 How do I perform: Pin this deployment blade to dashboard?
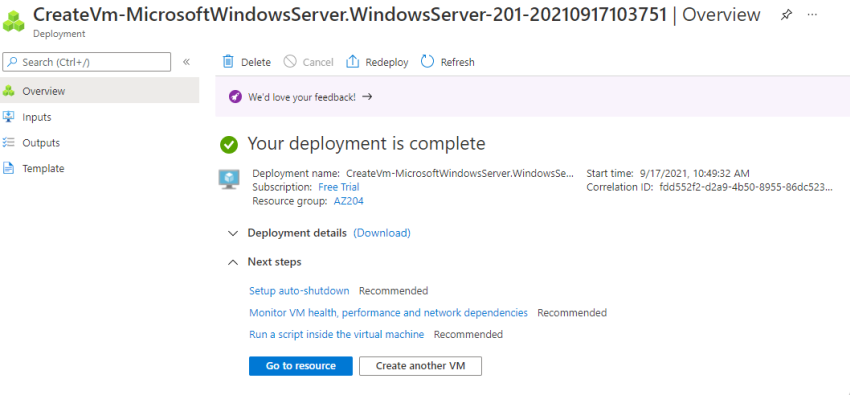tap(786, 15)
